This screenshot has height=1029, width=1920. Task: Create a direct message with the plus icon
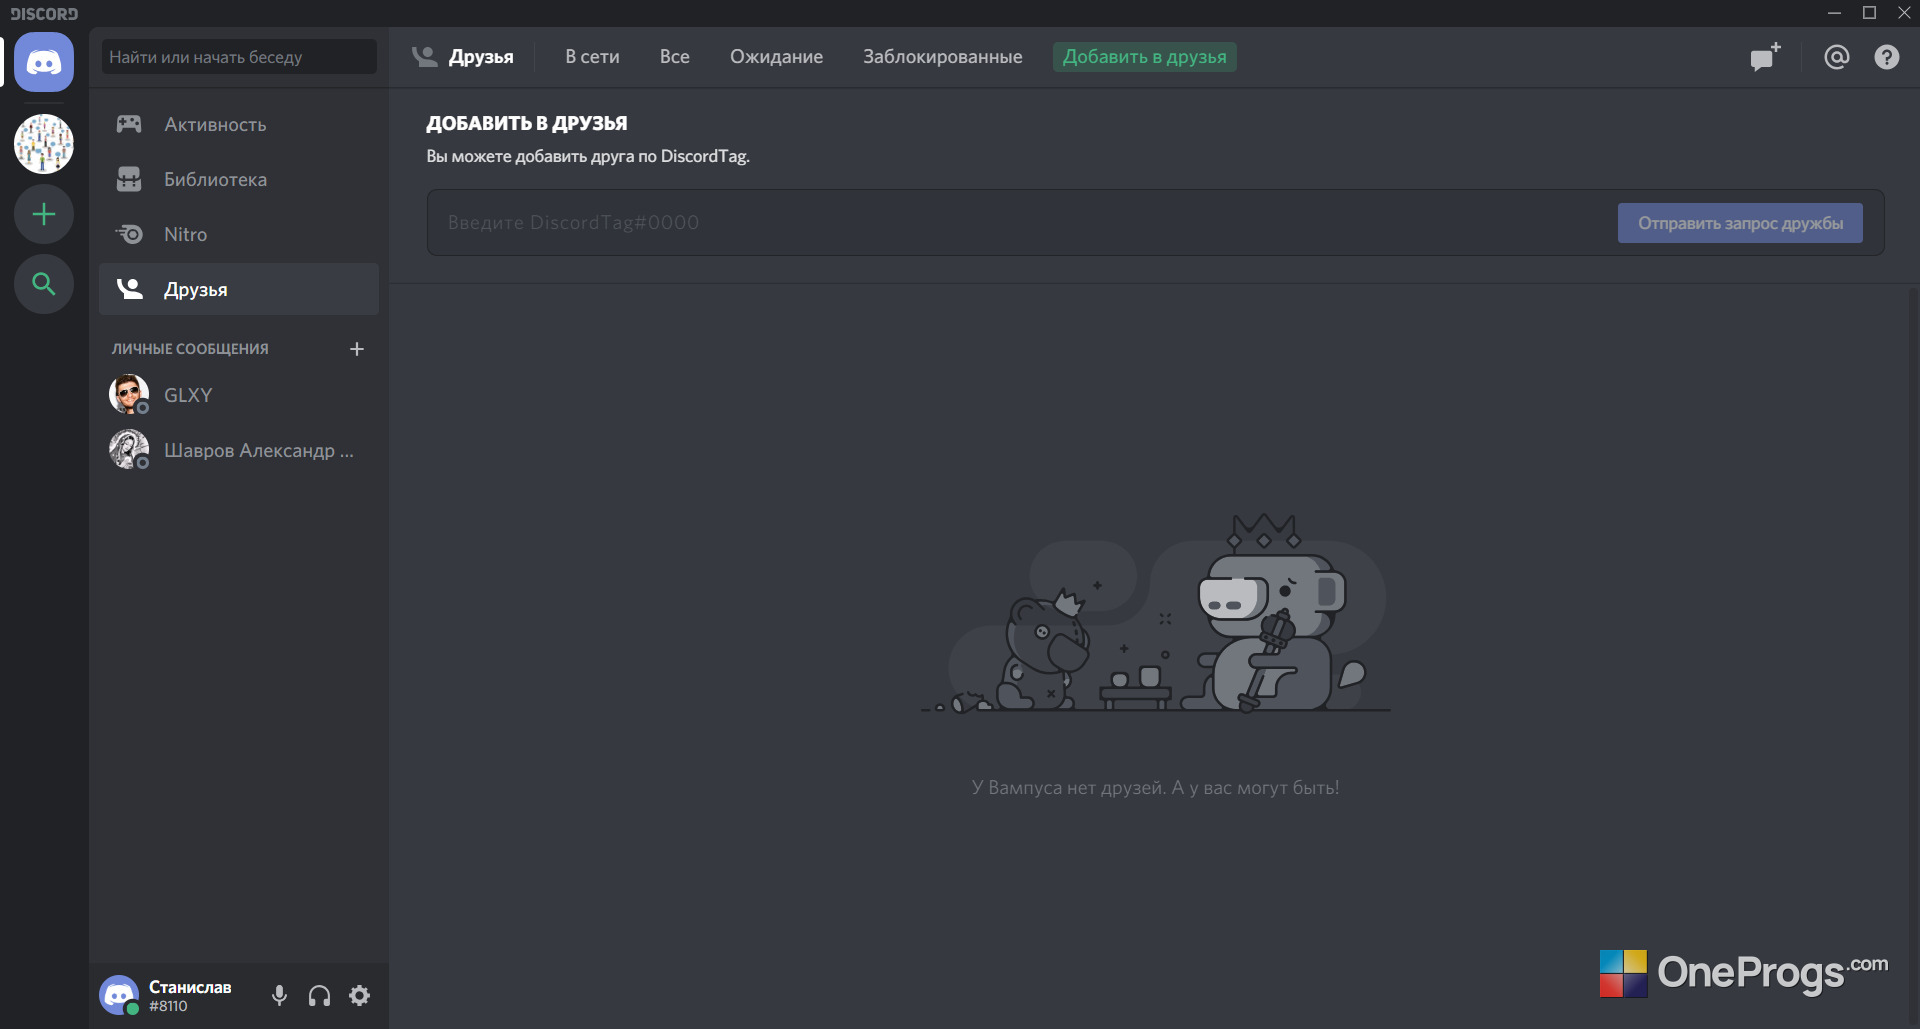(x=357, y=349)
